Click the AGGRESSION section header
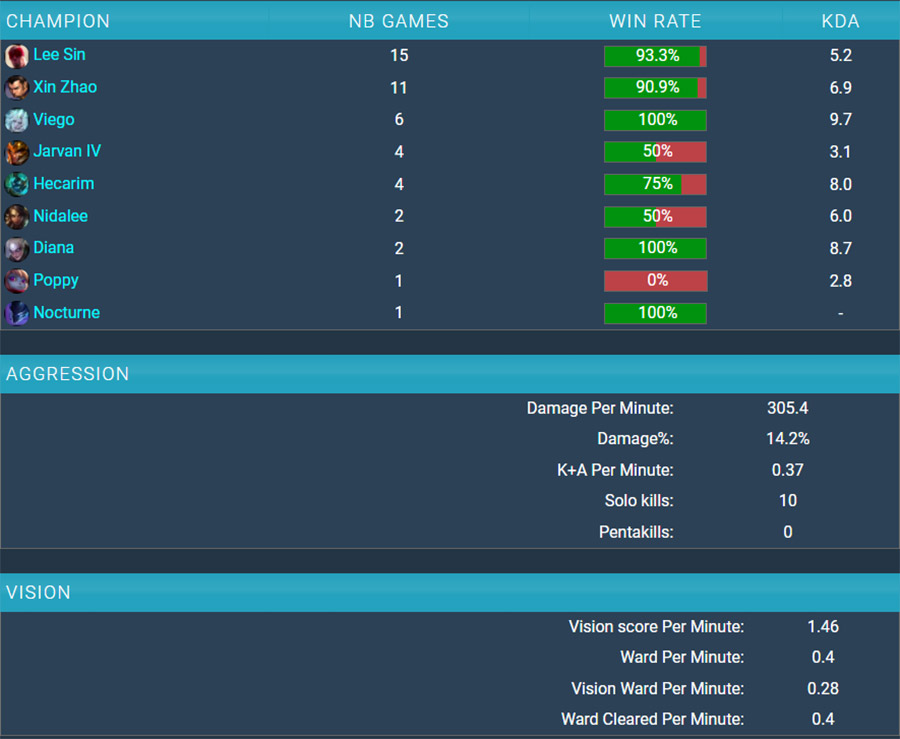 click(450, 374)
